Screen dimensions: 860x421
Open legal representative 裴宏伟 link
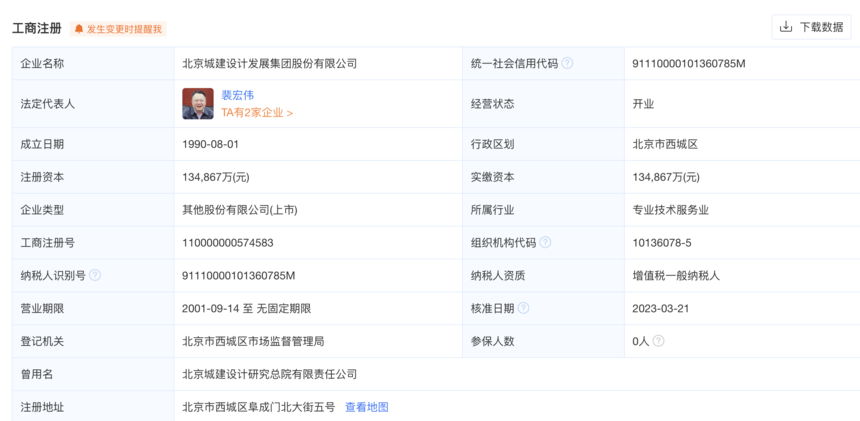(237, 95)
